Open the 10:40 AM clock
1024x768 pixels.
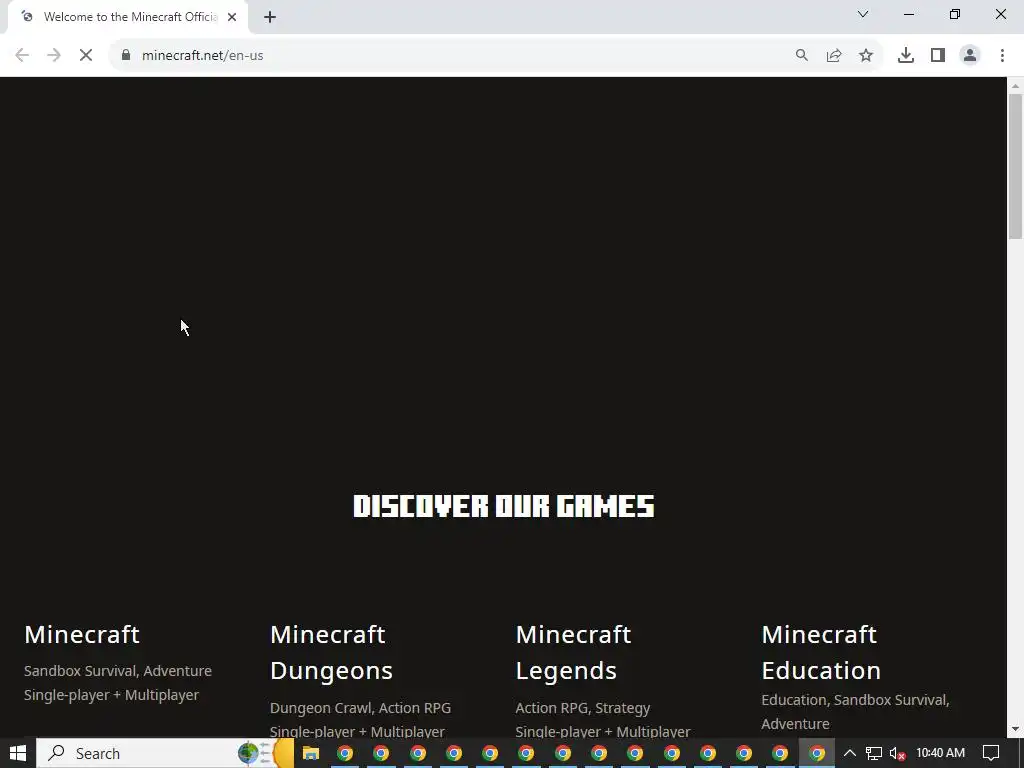[940, 753]
